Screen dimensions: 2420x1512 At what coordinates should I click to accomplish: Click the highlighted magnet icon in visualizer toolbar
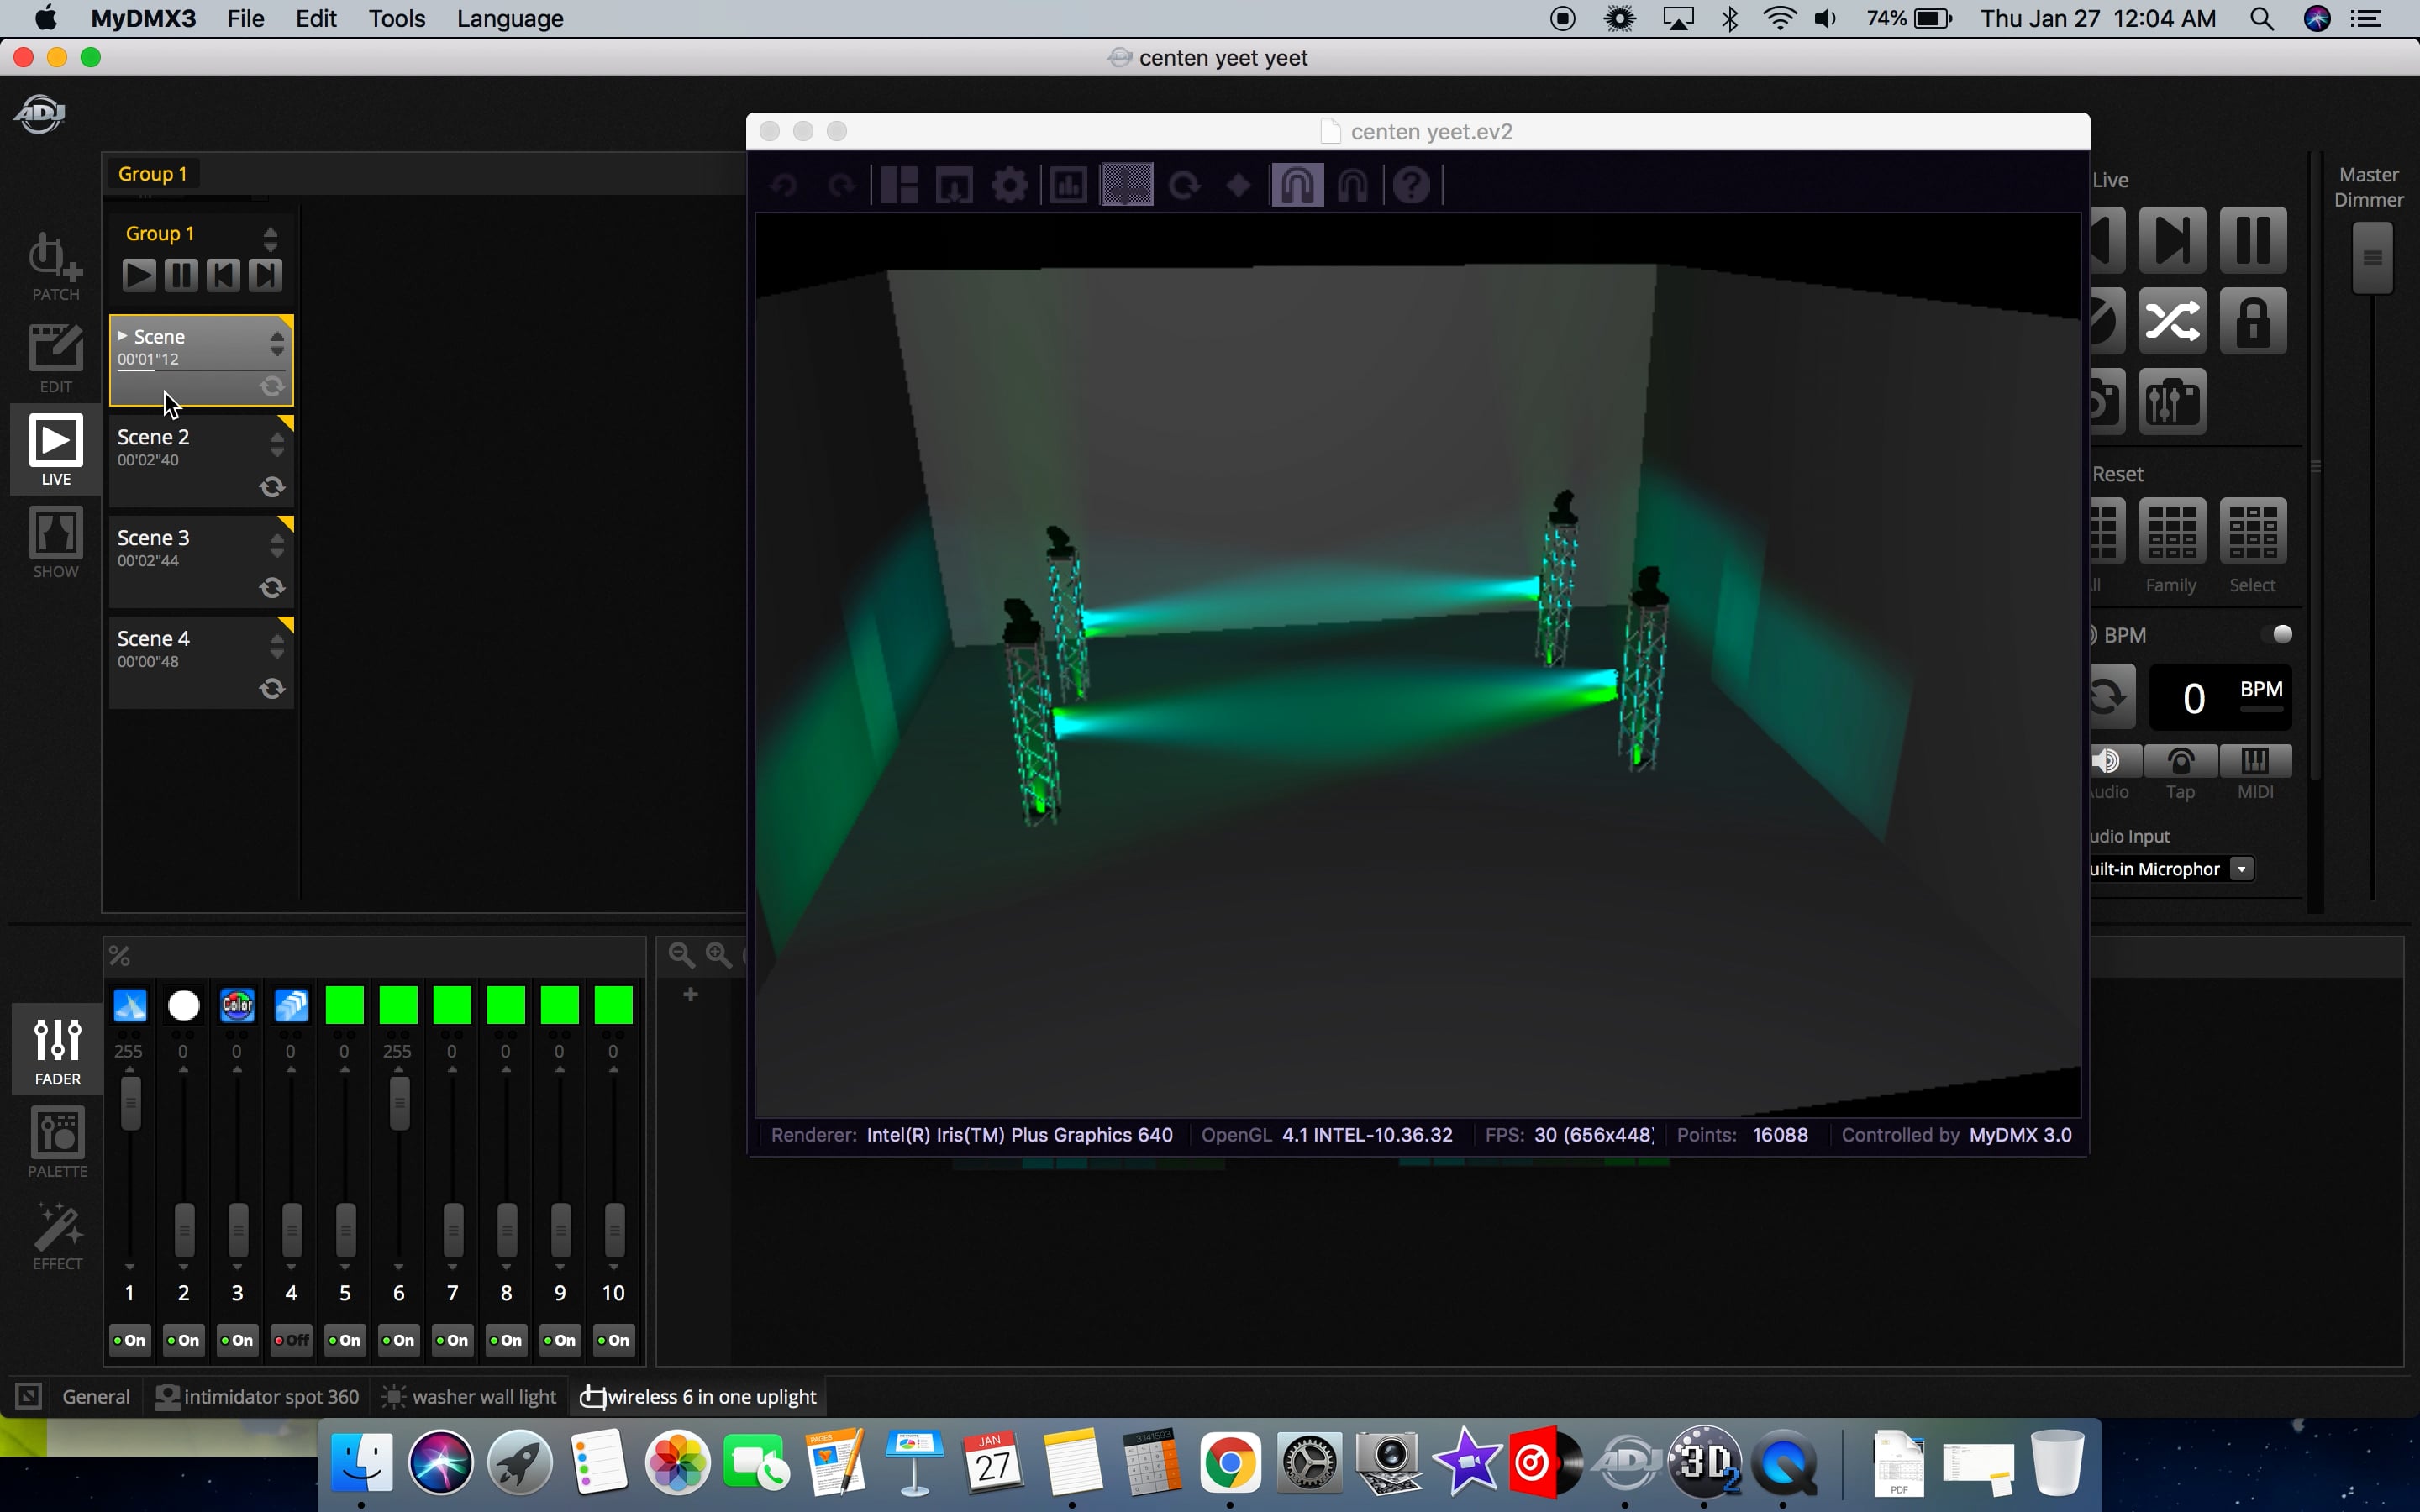pyautogui.click(x=1297, y=184)
